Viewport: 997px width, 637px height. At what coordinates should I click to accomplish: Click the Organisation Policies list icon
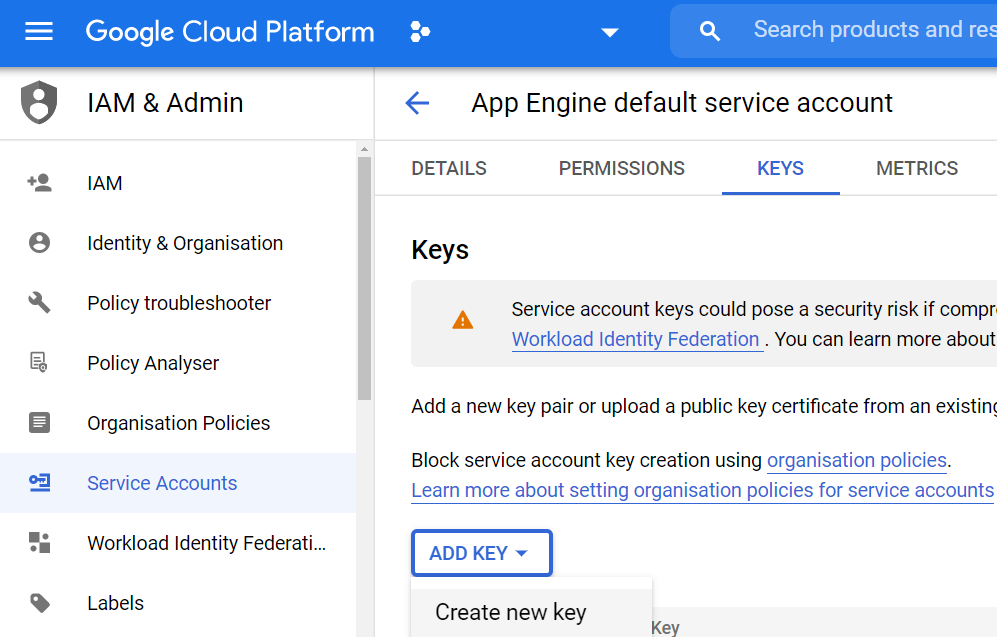(x=39, y=423)
